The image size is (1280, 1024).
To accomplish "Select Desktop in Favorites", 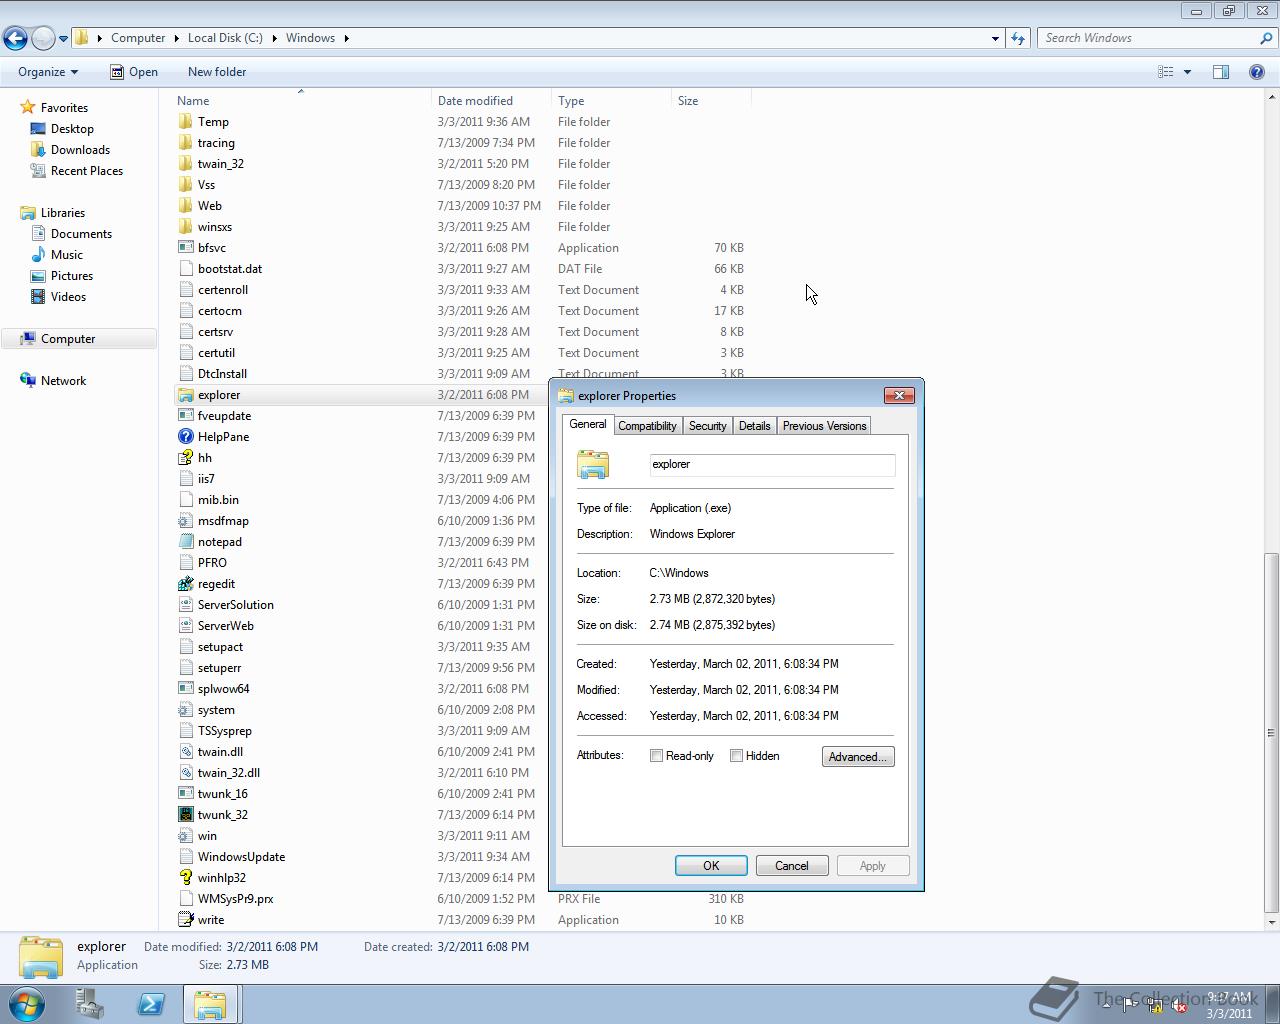I will coord(72,129).
